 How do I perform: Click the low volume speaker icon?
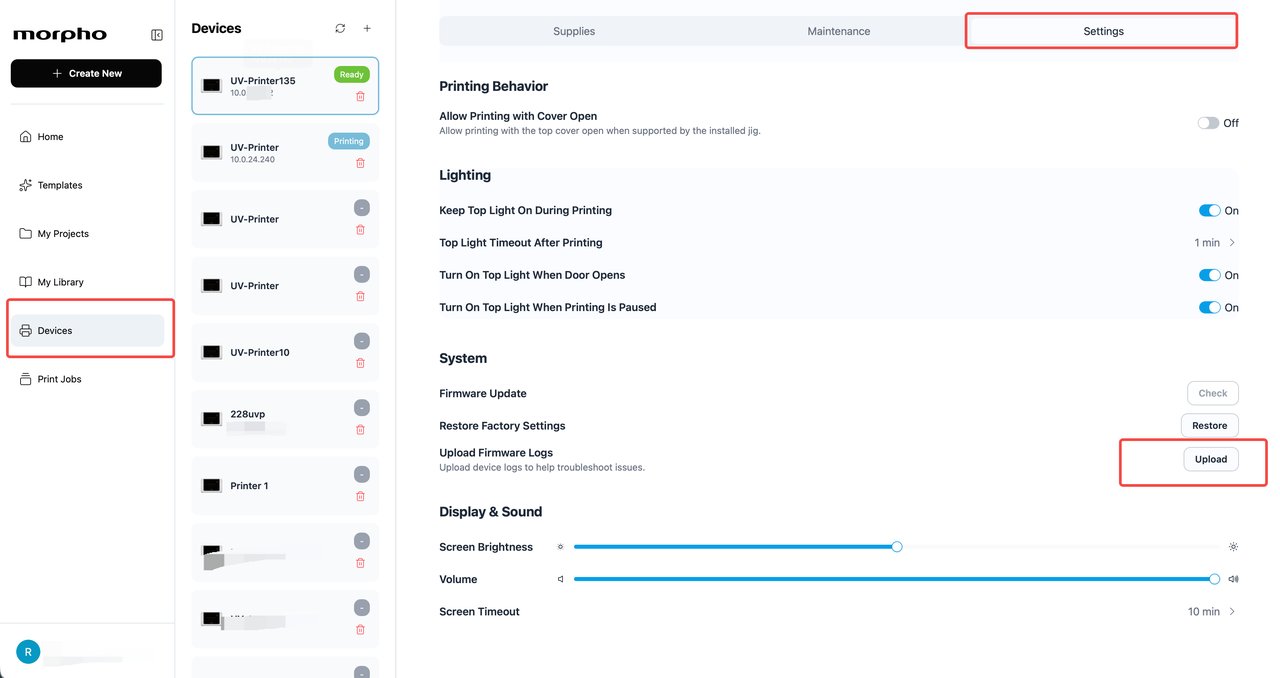point(560,579)
